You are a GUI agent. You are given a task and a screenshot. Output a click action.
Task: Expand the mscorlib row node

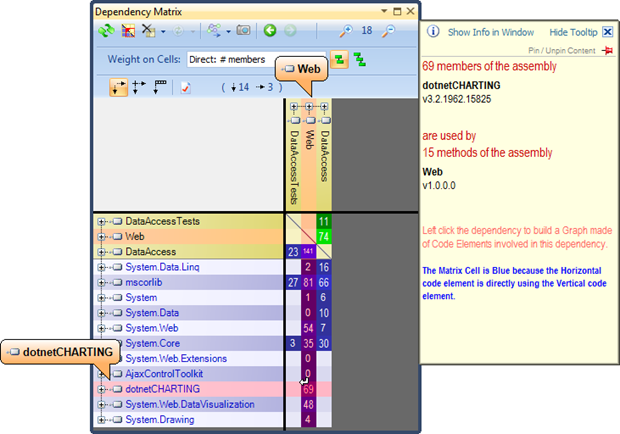coord(101,283)
